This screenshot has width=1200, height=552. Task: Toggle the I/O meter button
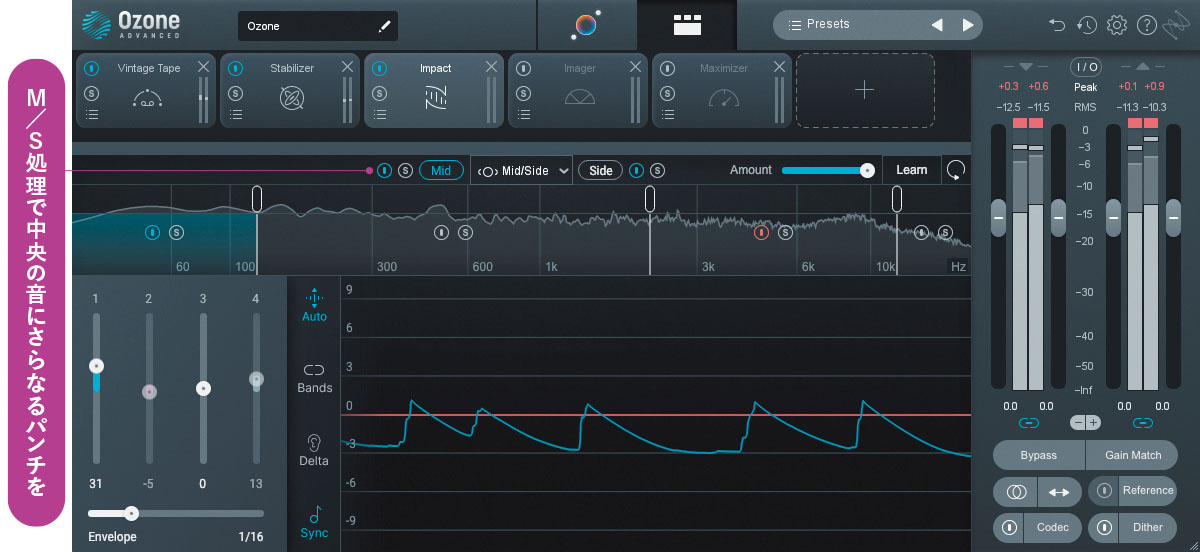pos(1085,67)
